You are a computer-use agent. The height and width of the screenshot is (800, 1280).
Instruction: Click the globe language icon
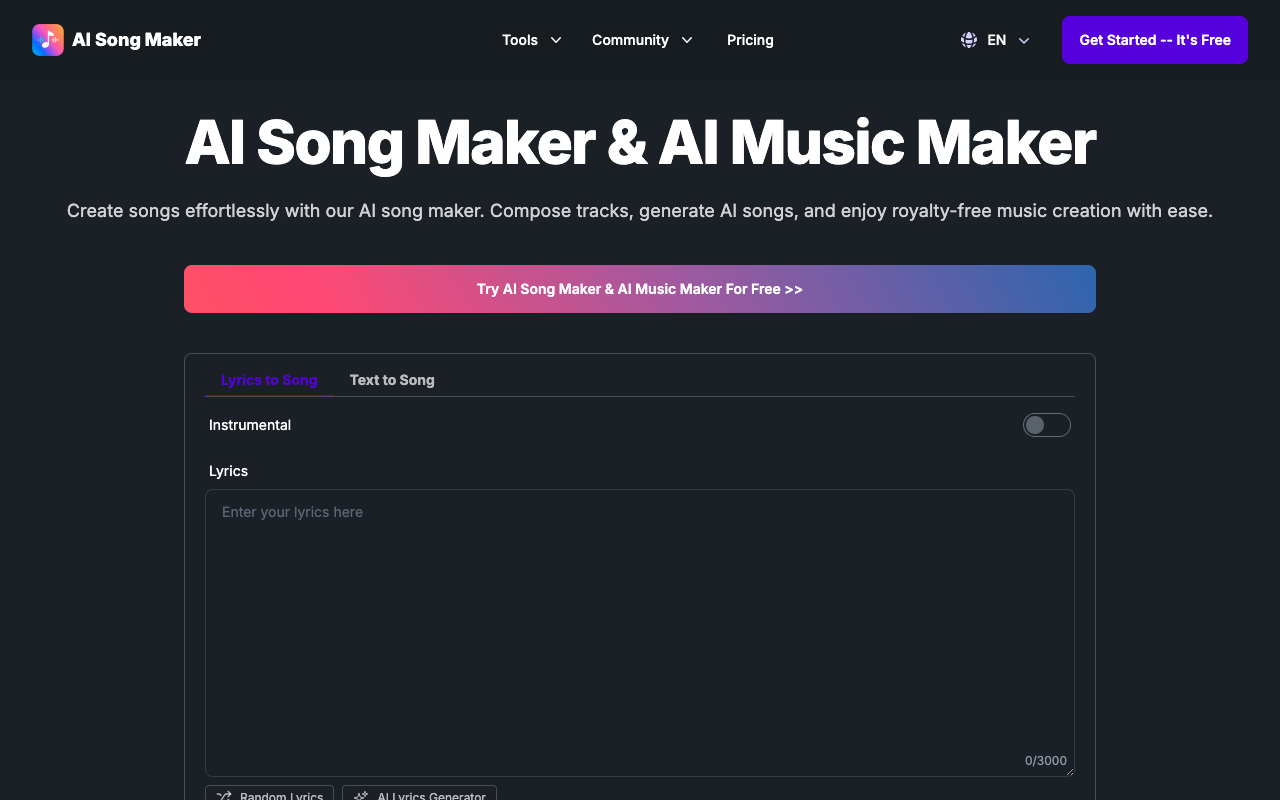pos(969,40)
